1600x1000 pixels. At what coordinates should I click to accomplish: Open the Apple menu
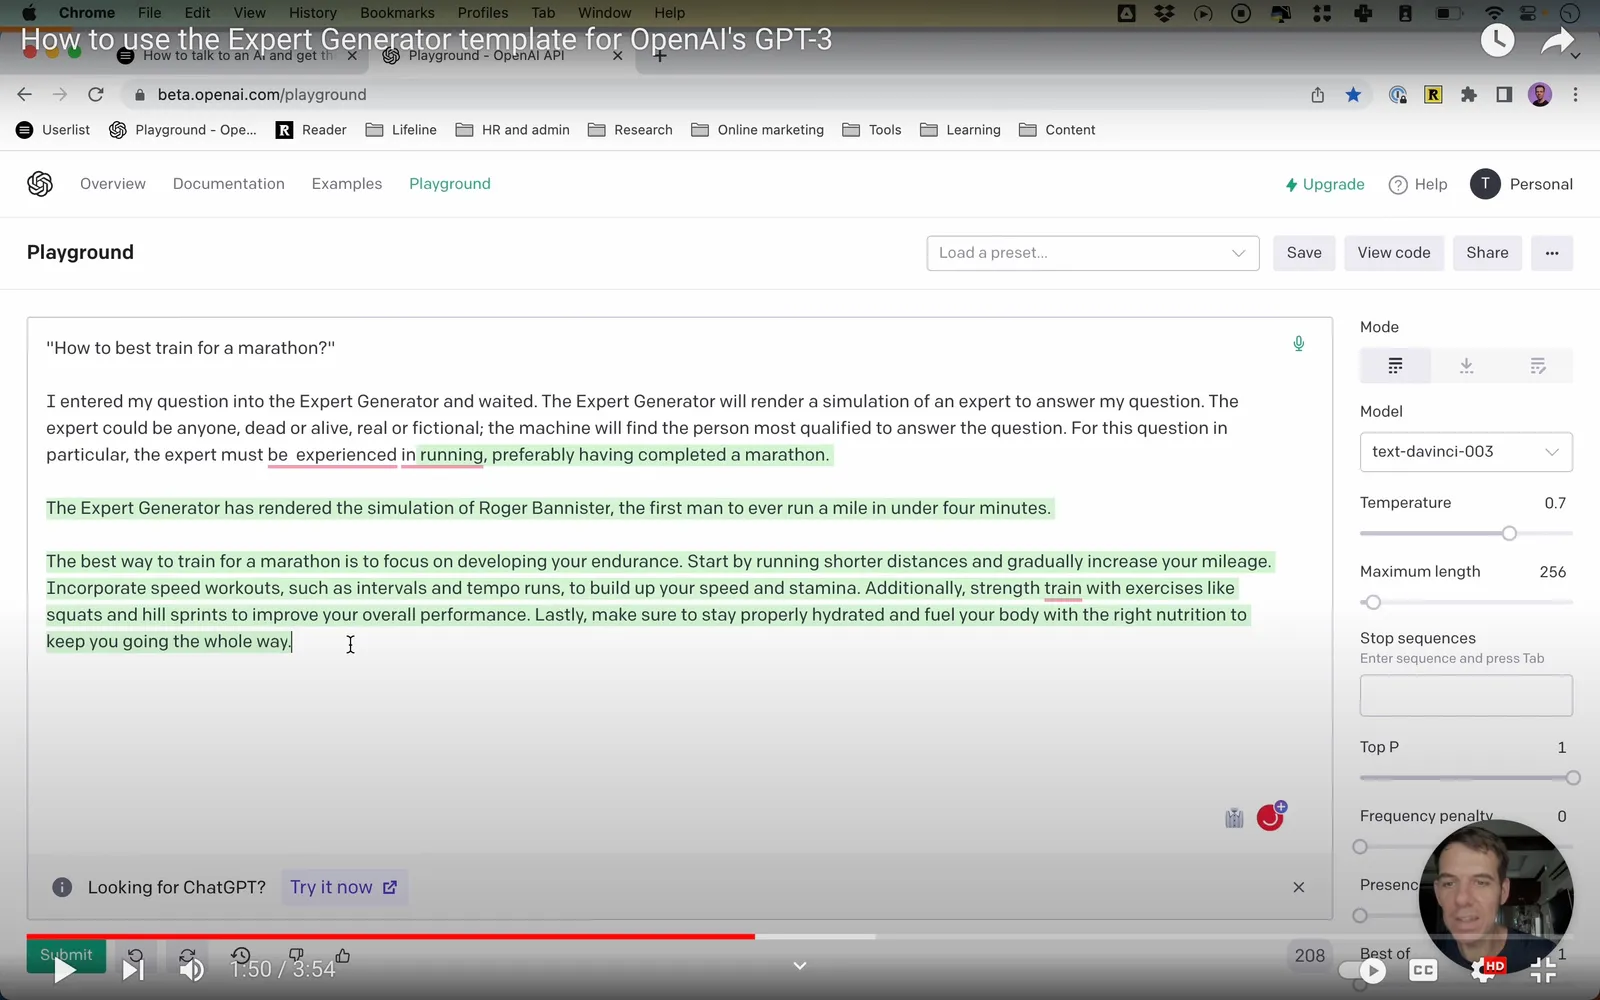(28, 13)
